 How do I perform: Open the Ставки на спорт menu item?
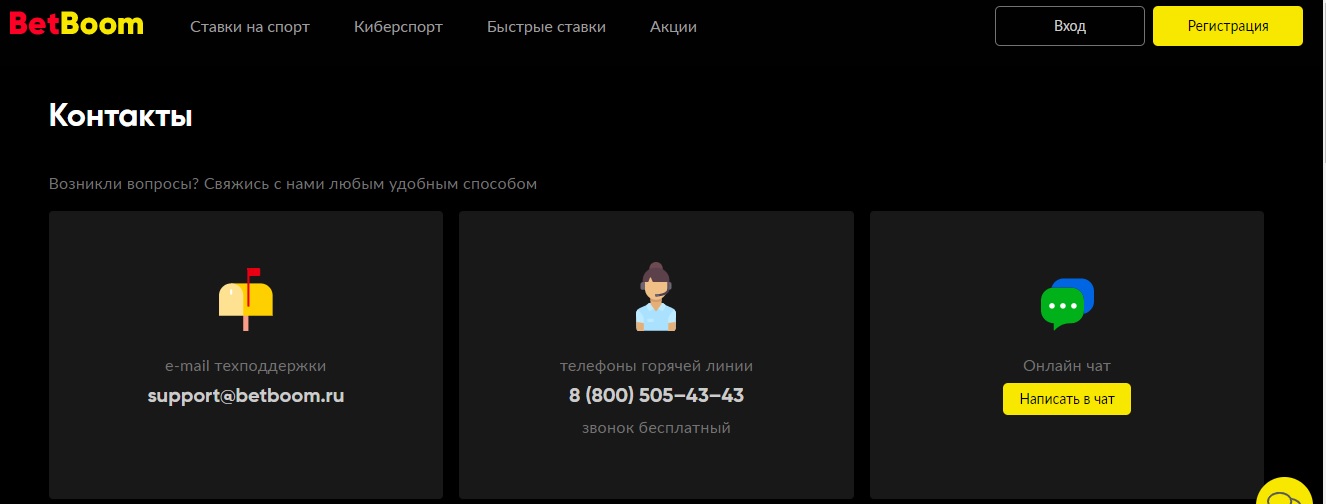250,27
